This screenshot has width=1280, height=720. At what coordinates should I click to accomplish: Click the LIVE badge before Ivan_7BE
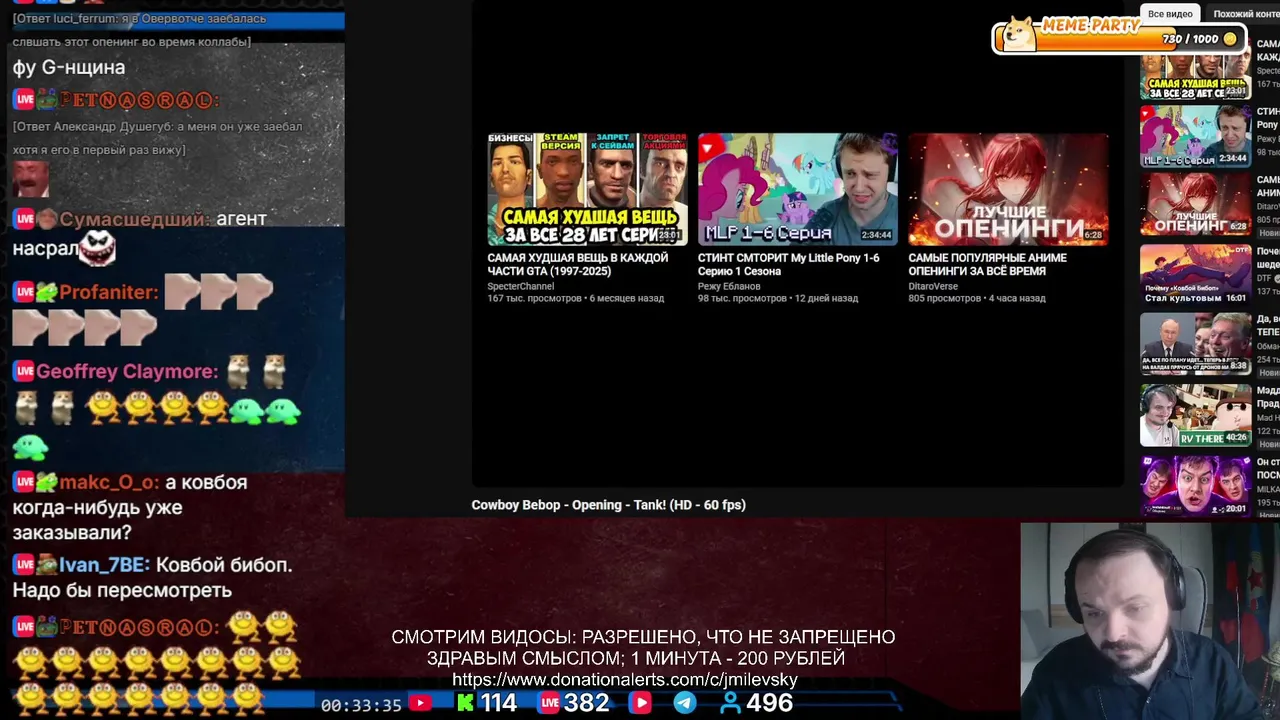pos(23,565)
